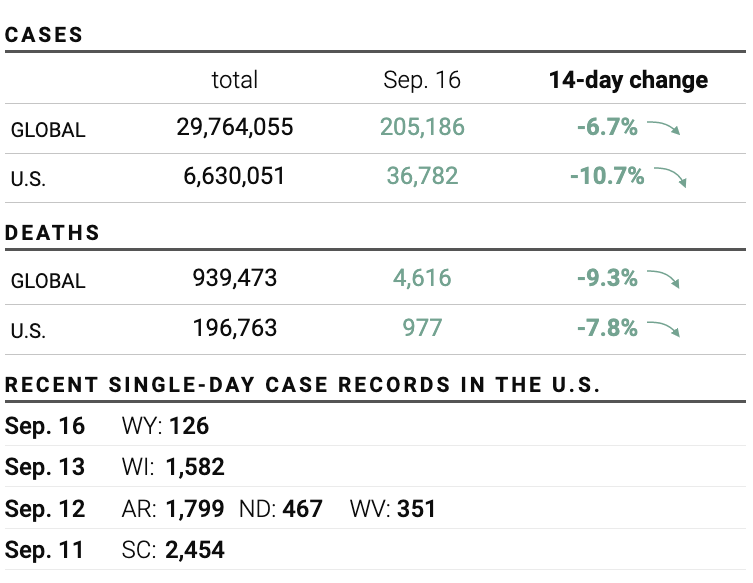This screenshot has width=753, height=583.
Task: Click the ND: 467 record entry
Action: pyautogui.click(x=281, y=509)
